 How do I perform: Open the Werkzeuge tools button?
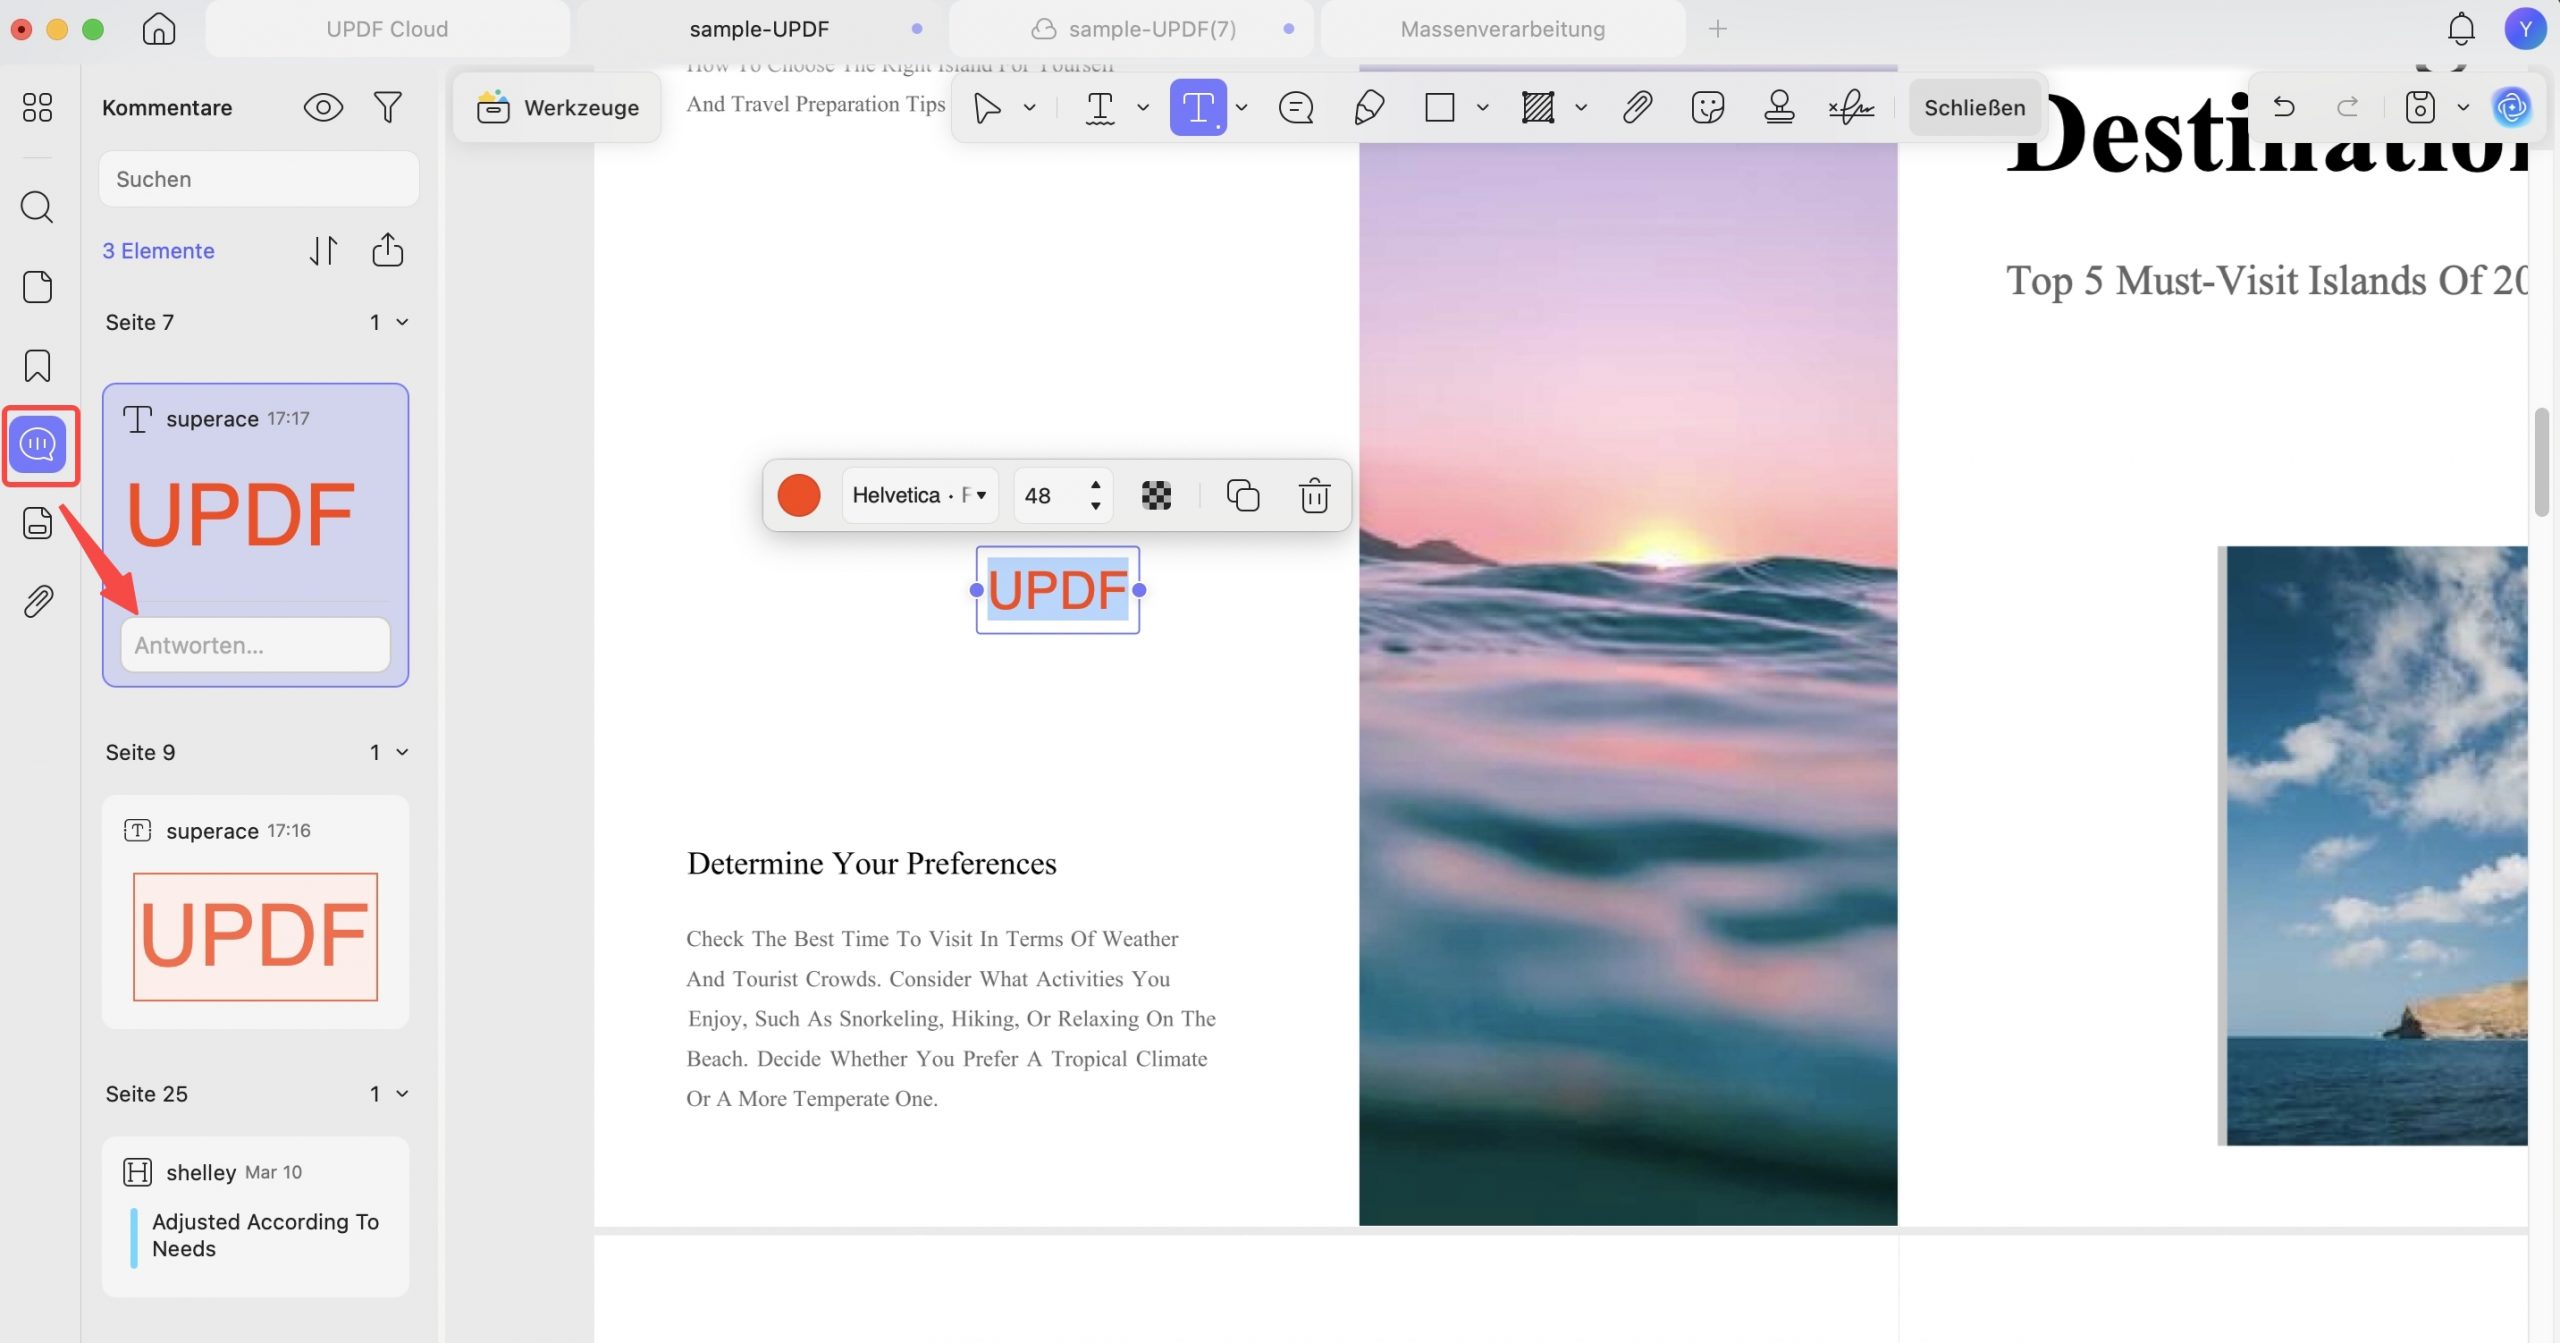pyautogui.click(x=557, y=107)
